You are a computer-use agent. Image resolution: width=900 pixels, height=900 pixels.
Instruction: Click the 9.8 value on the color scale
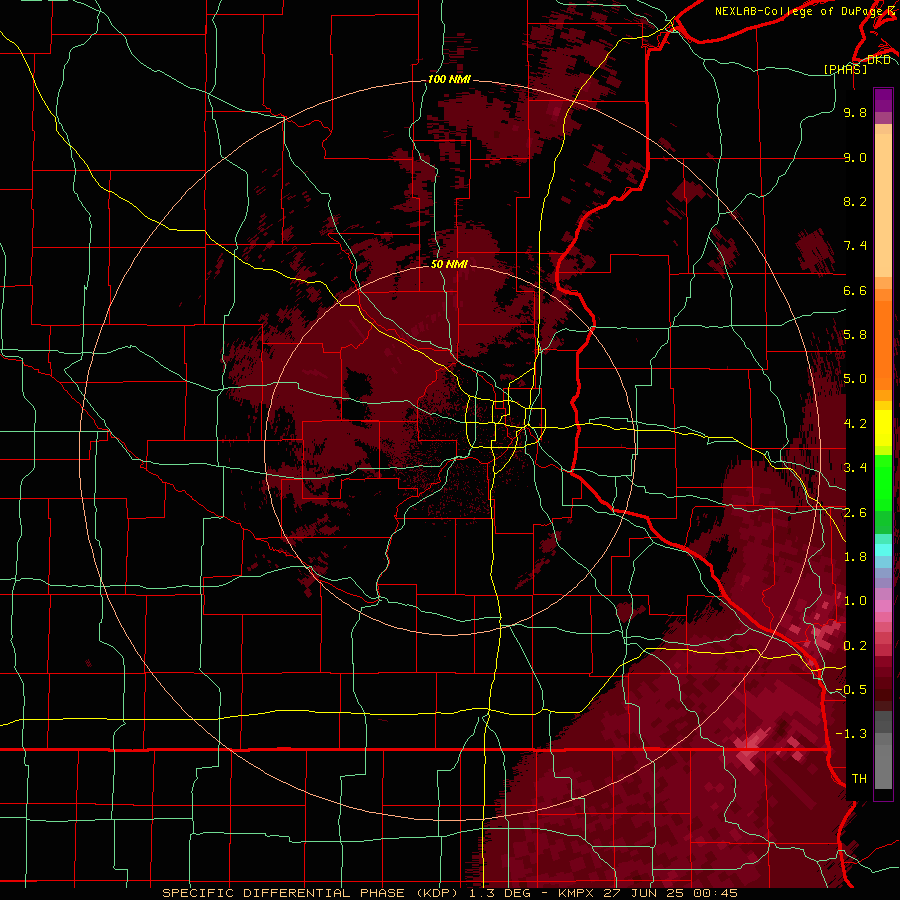tap(855, 112)
